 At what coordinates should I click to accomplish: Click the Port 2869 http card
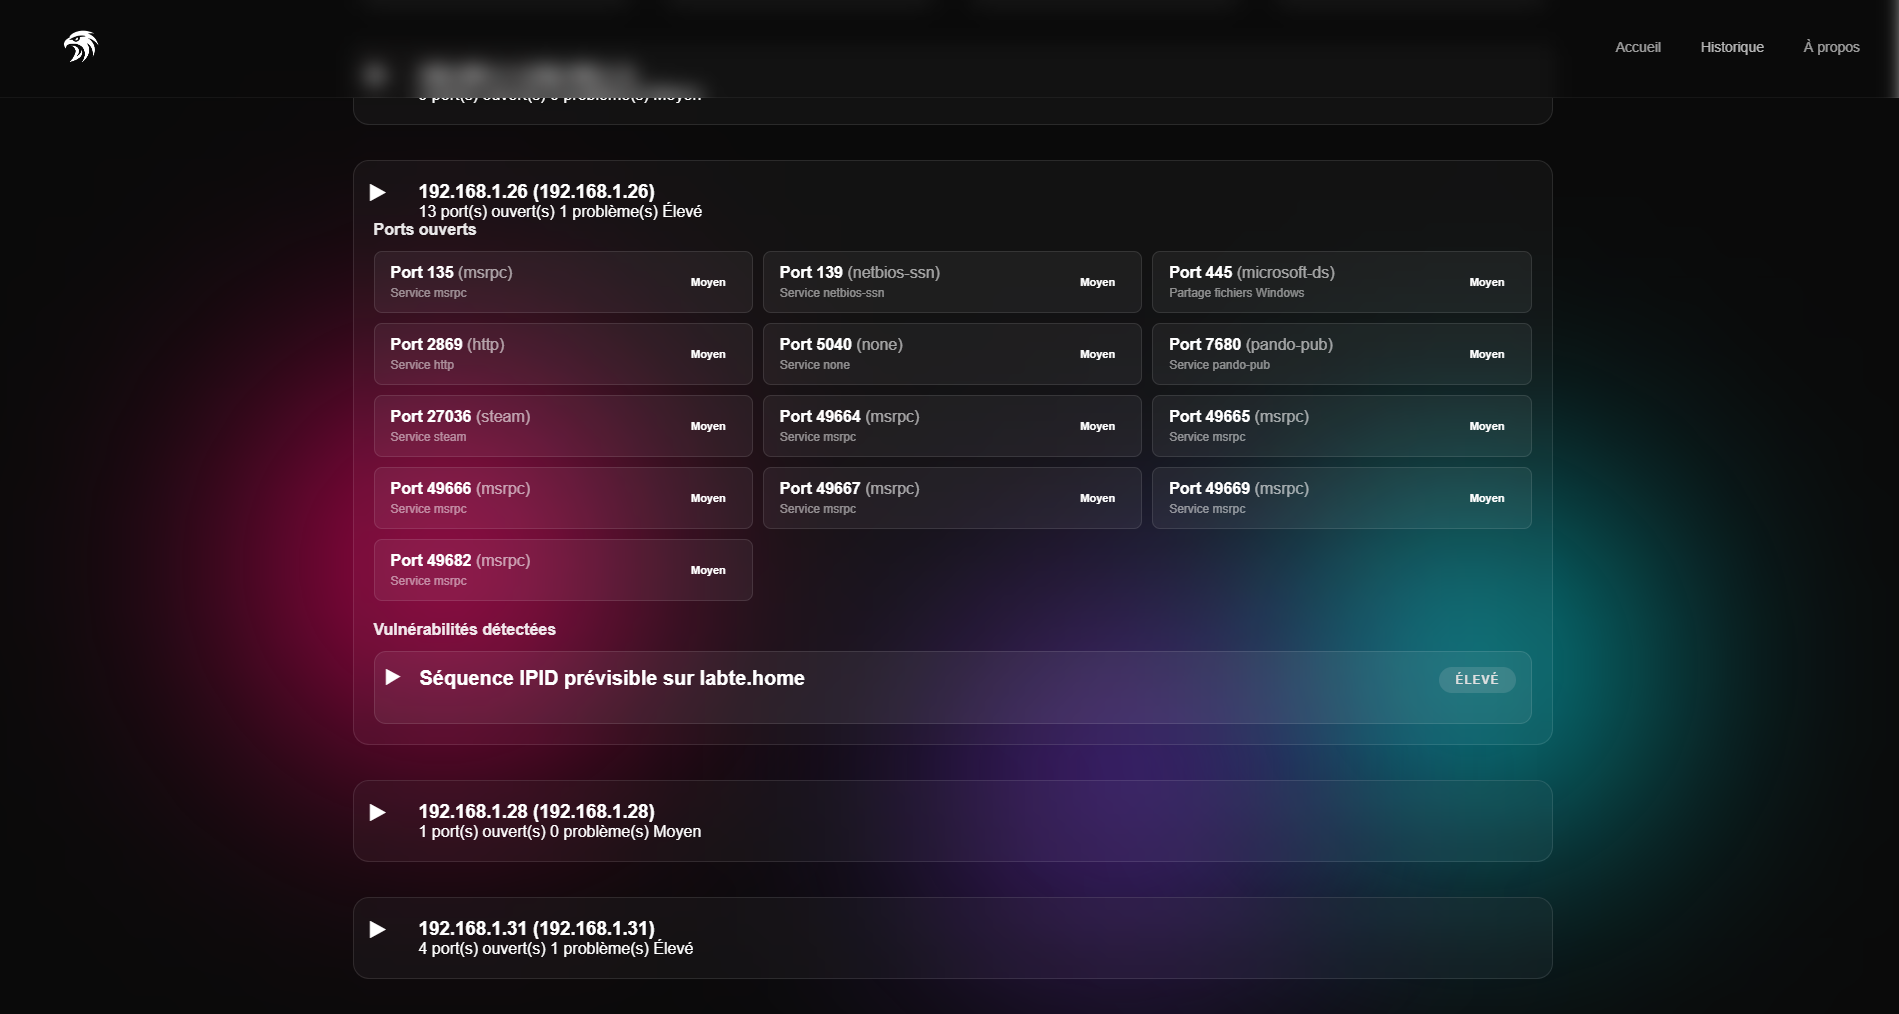[562, 354]
